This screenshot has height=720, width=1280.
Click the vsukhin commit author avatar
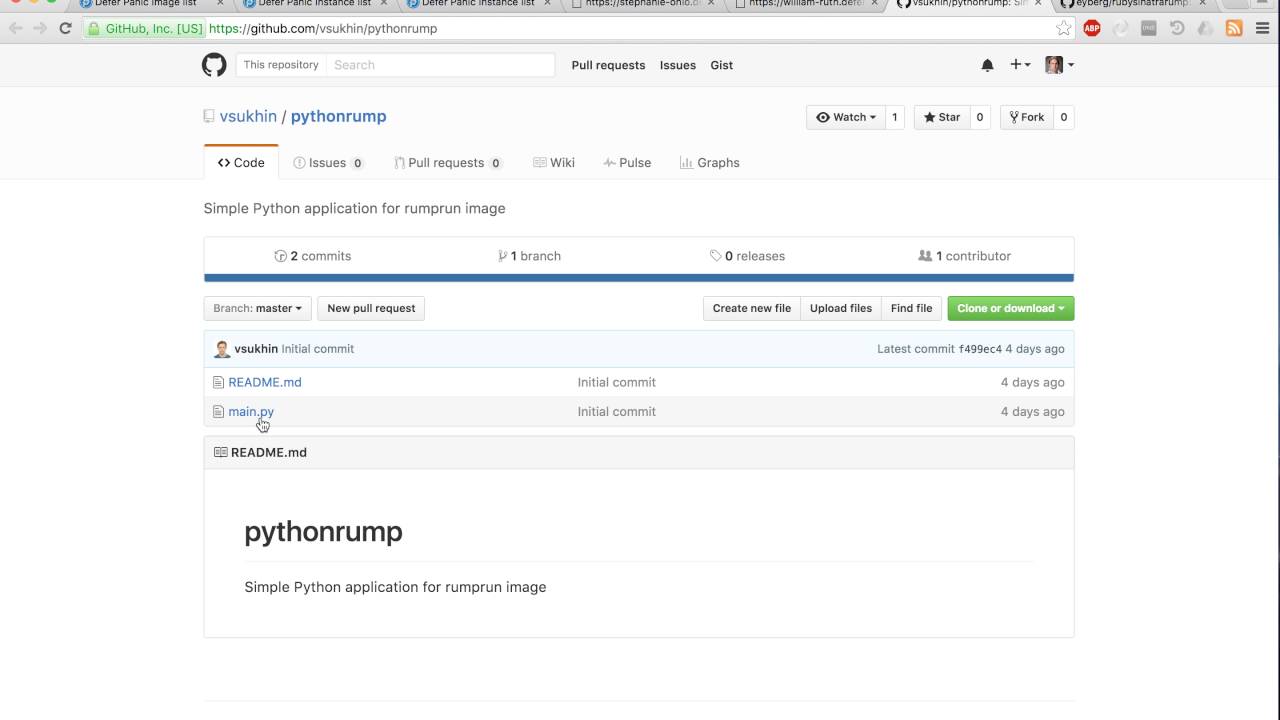222,349
